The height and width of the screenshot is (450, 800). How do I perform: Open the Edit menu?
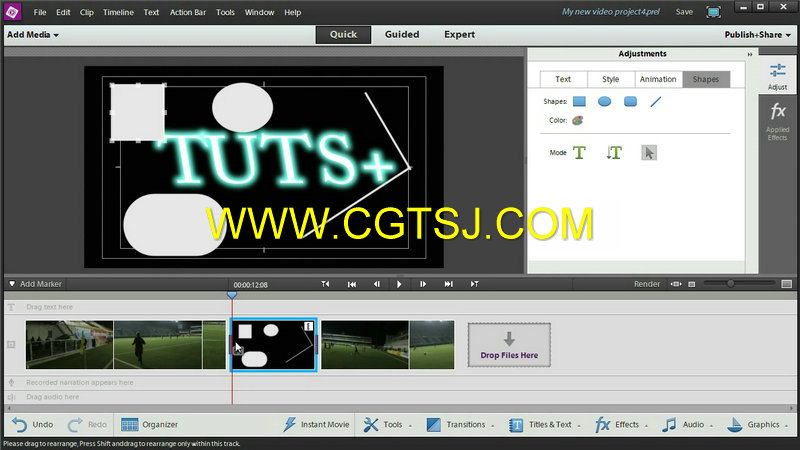pyautogui.click(x=63, y=12)
